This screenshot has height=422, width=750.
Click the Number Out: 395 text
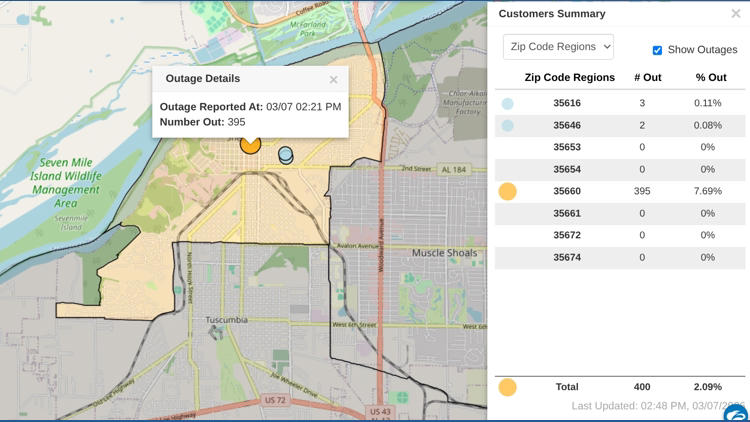[202, 122]
